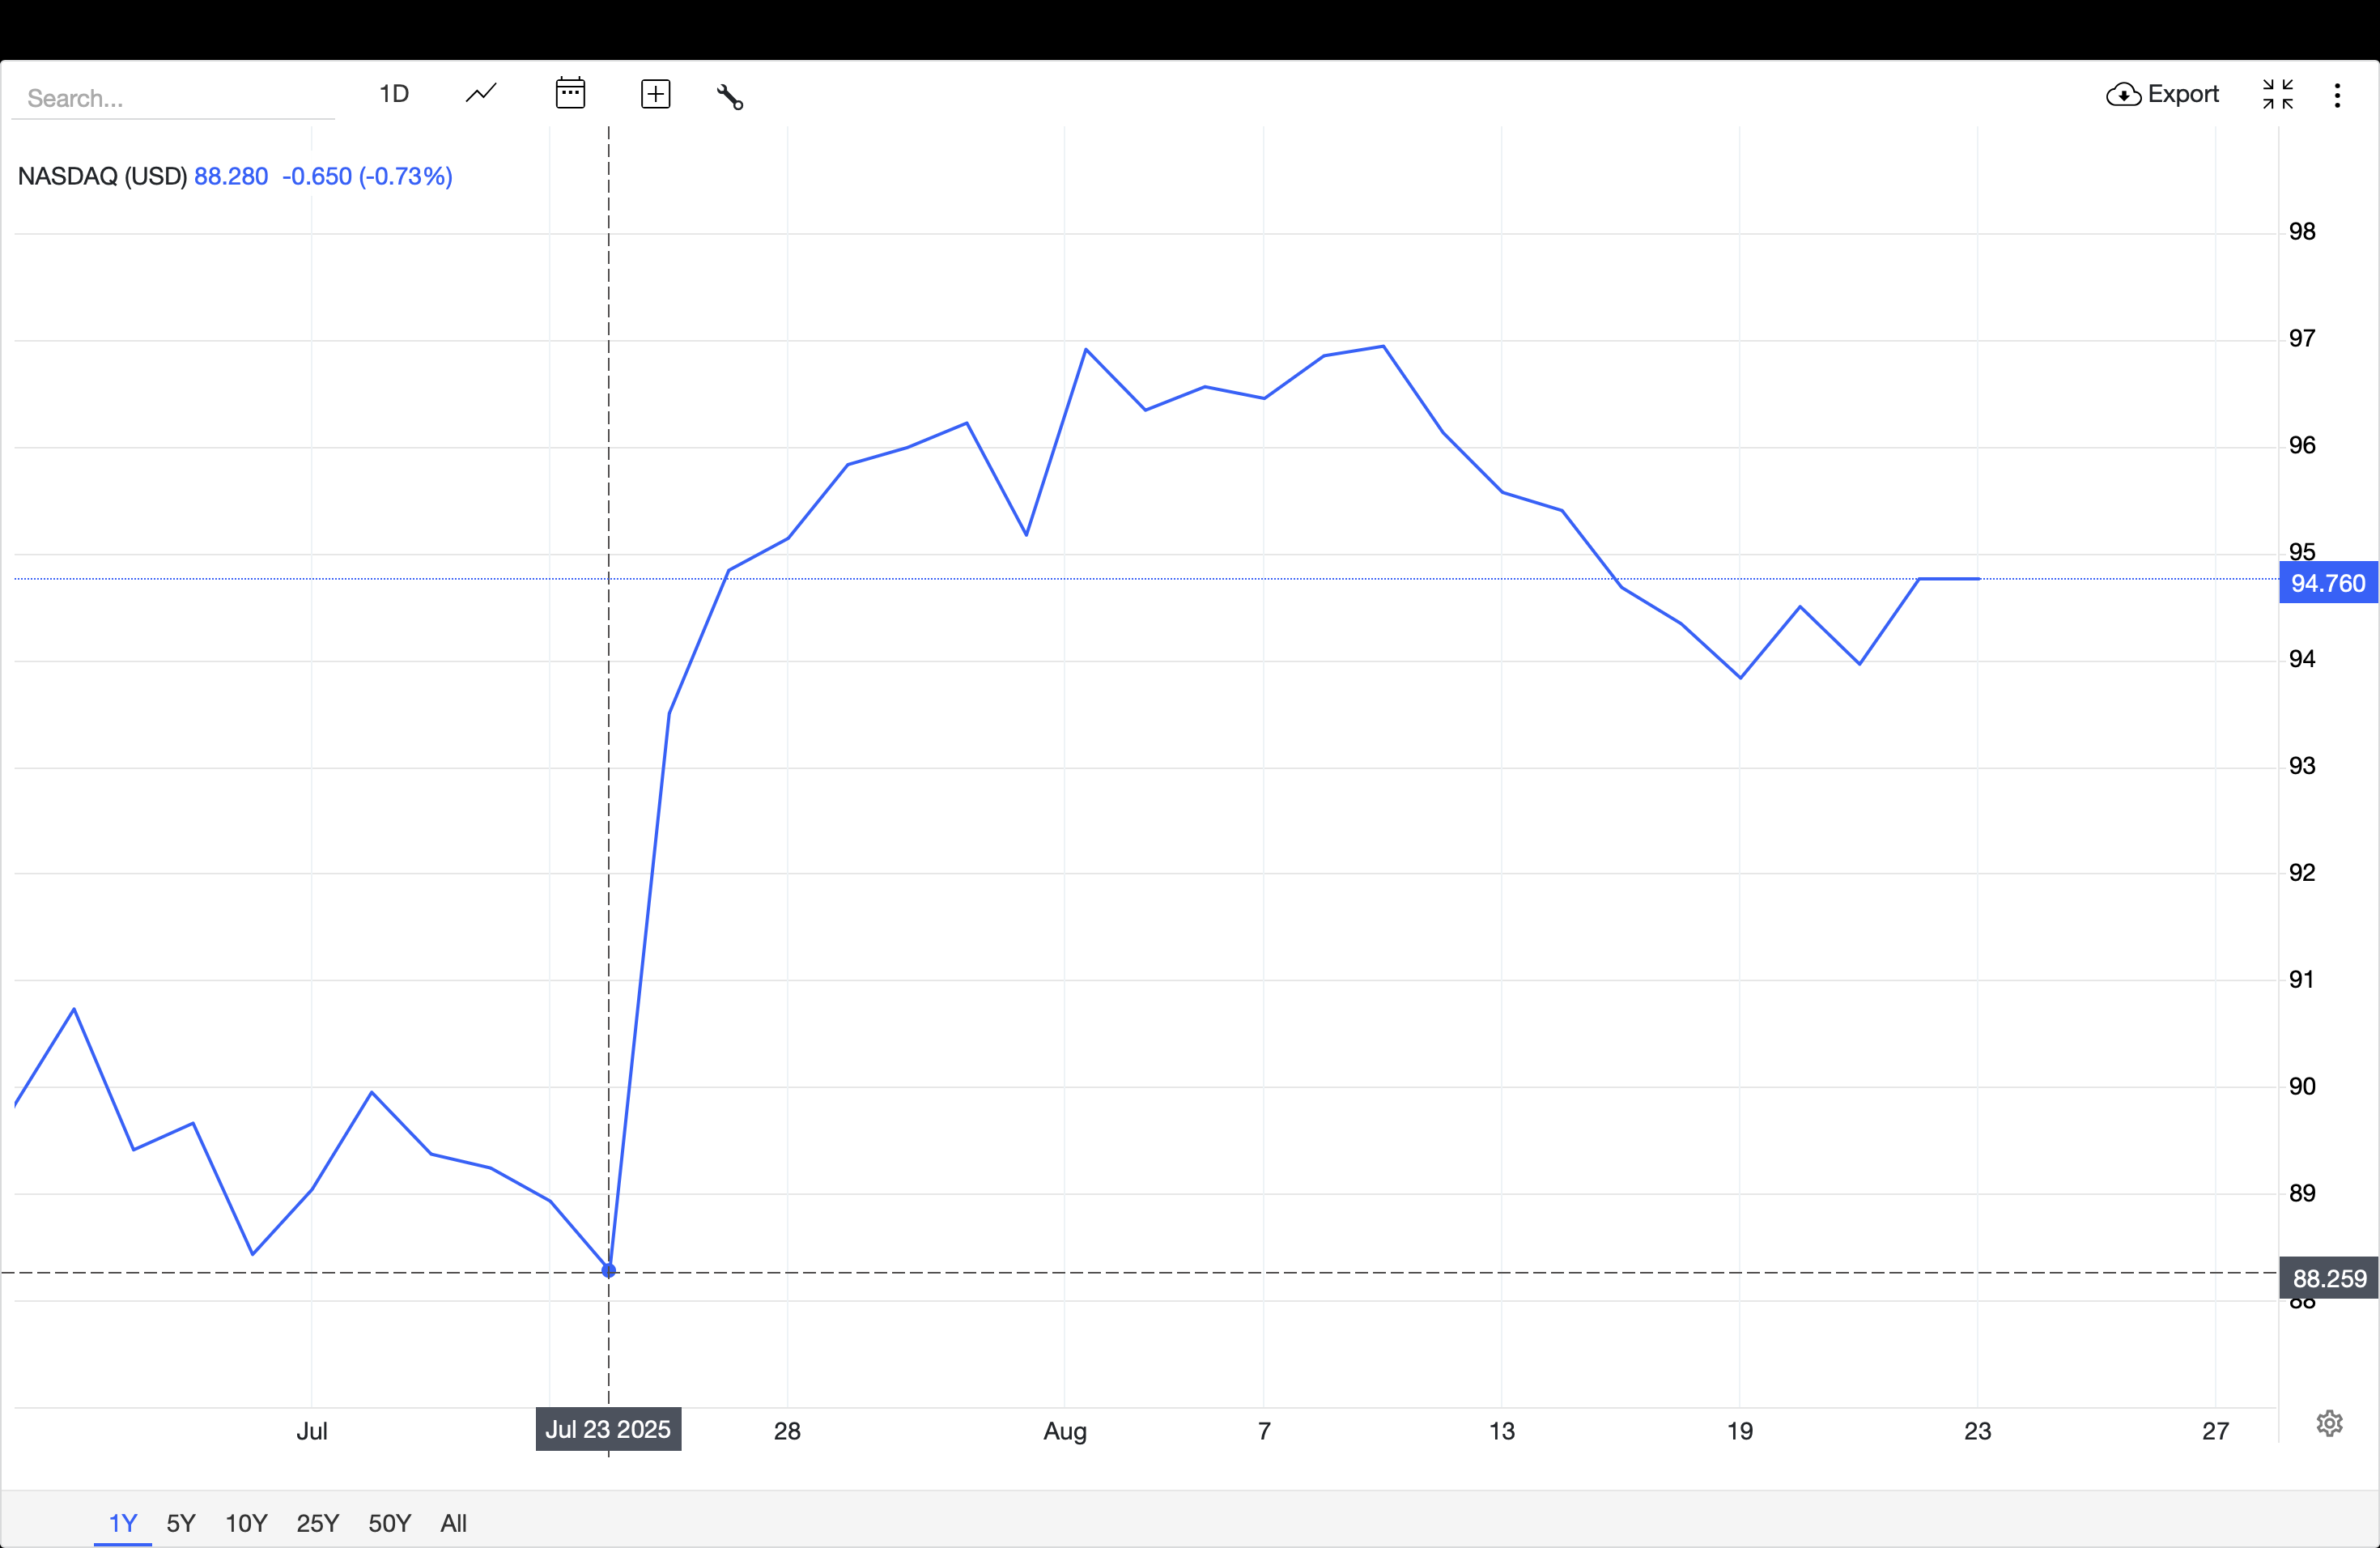Click the plus icon to add comparison
The width and height of the screenshot is (2380, 1548).
point(655,94)
